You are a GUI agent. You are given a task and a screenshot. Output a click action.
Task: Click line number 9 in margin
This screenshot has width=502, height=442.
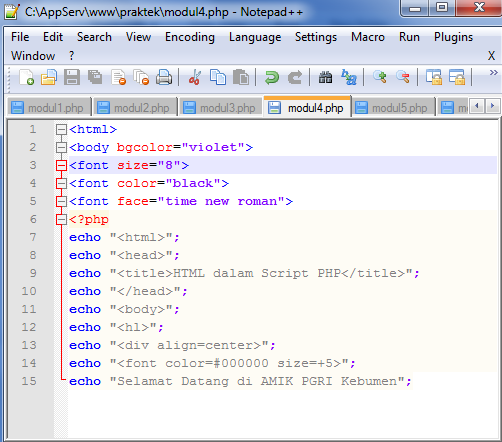tap(33, 273)
